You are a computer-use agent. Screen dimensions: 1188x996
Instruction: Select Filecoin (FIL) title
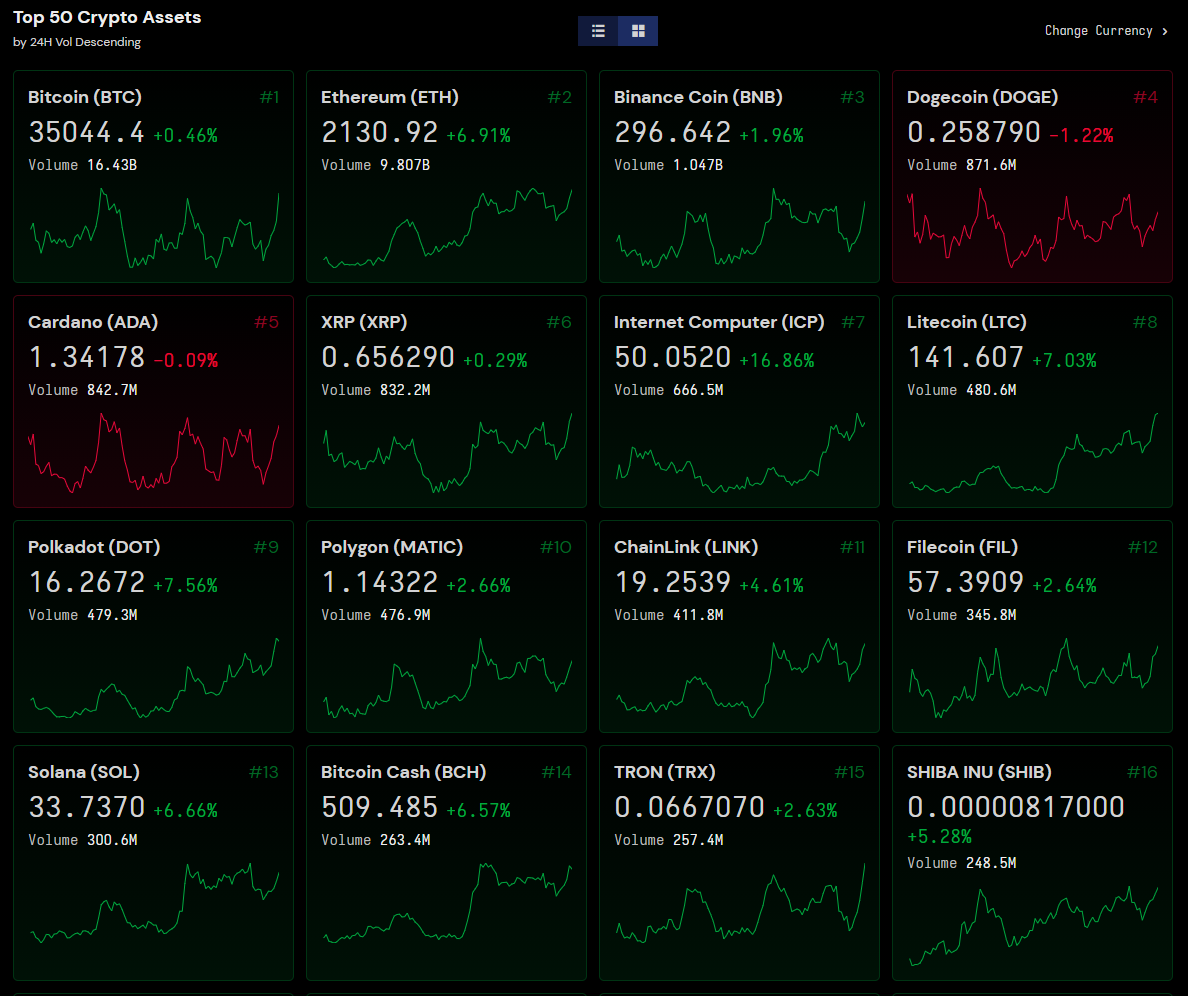pos(962,547)
